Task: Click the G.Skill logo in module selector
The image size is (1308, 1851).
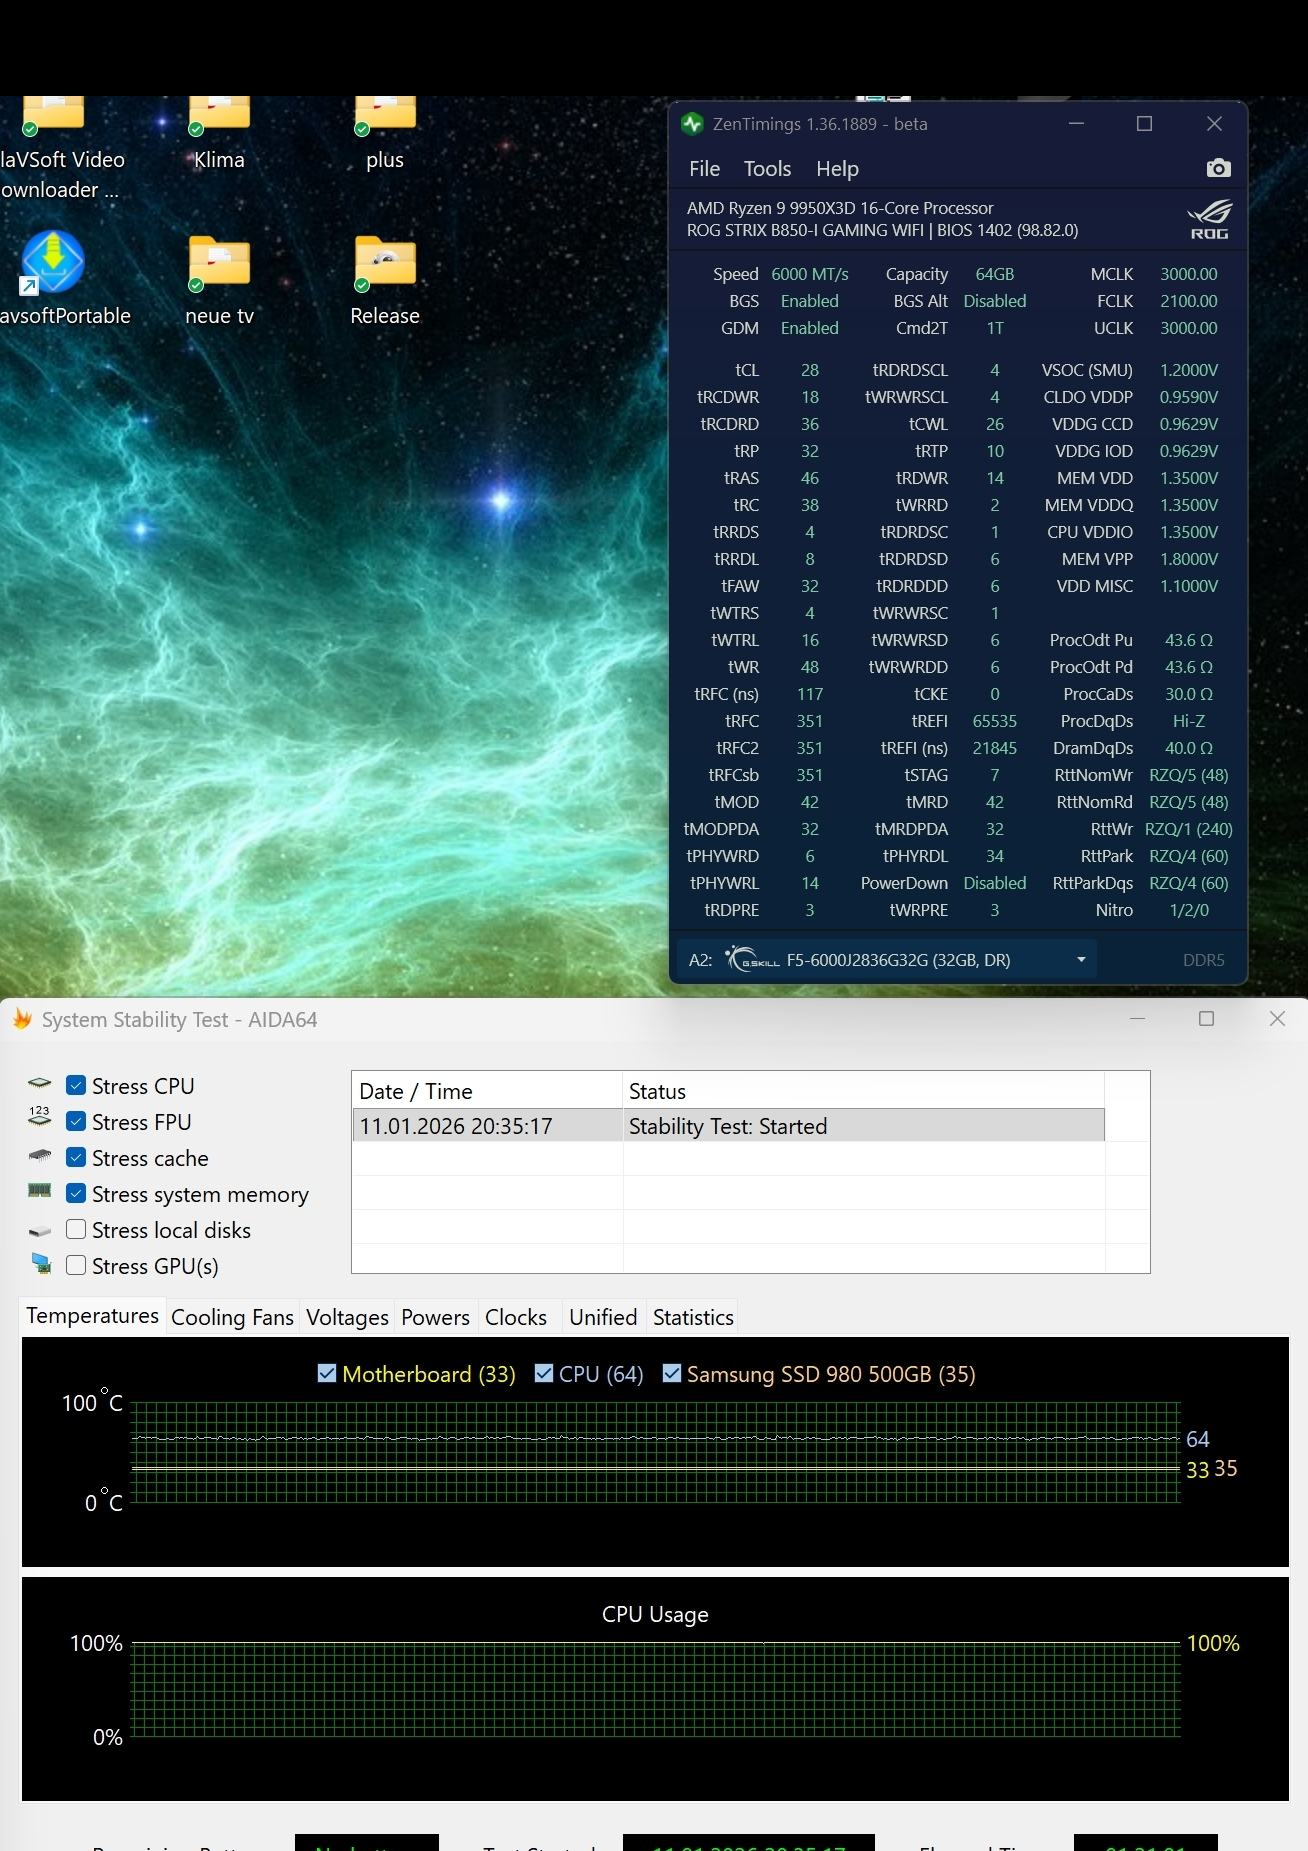Action: click(752, 959)
